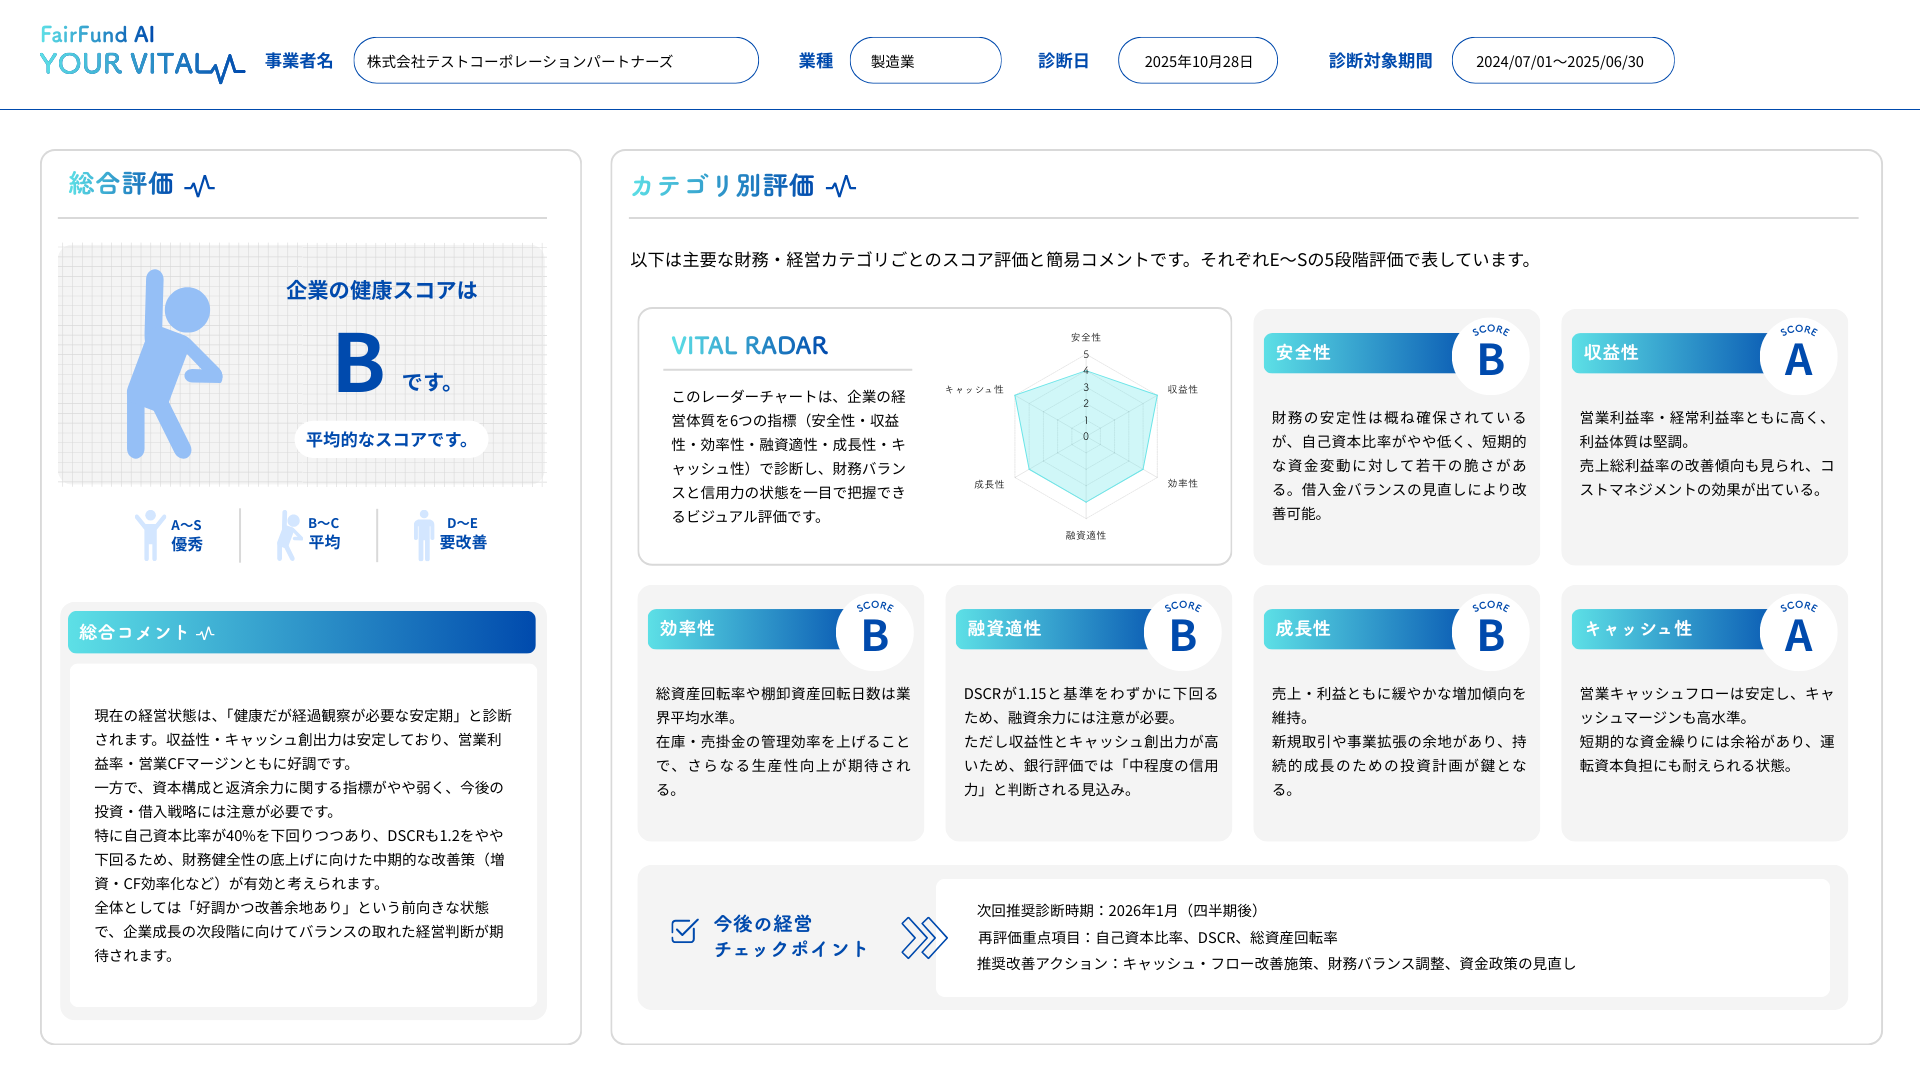The height and width of the screenshot is (1080, 1920).
Task: Click the double chevron arrows before the checkpoint text
Action: 924,938
